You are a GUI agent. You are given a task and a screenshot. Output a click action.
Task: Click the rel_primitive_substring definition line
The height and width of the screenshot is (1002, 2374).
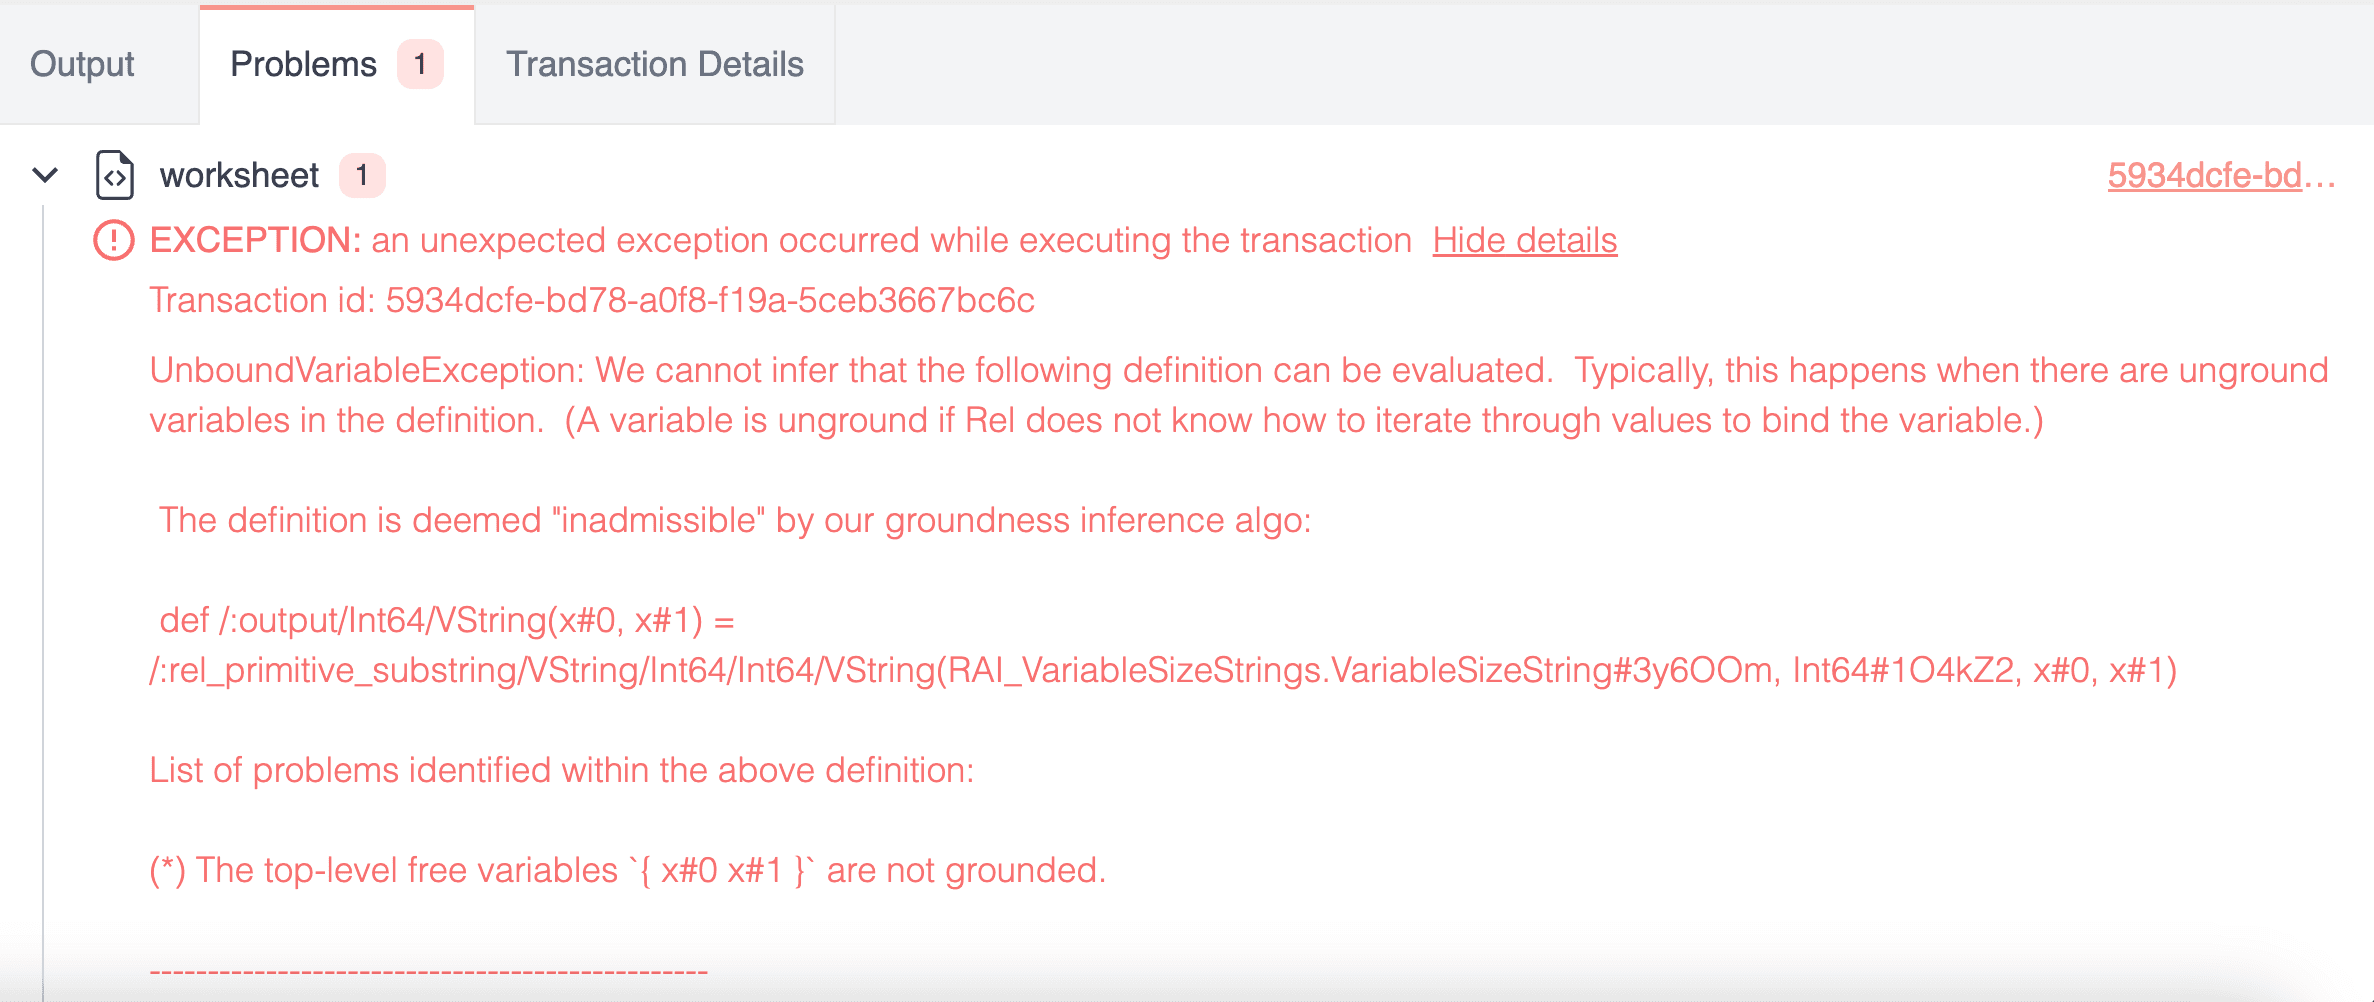(1162, 671)
